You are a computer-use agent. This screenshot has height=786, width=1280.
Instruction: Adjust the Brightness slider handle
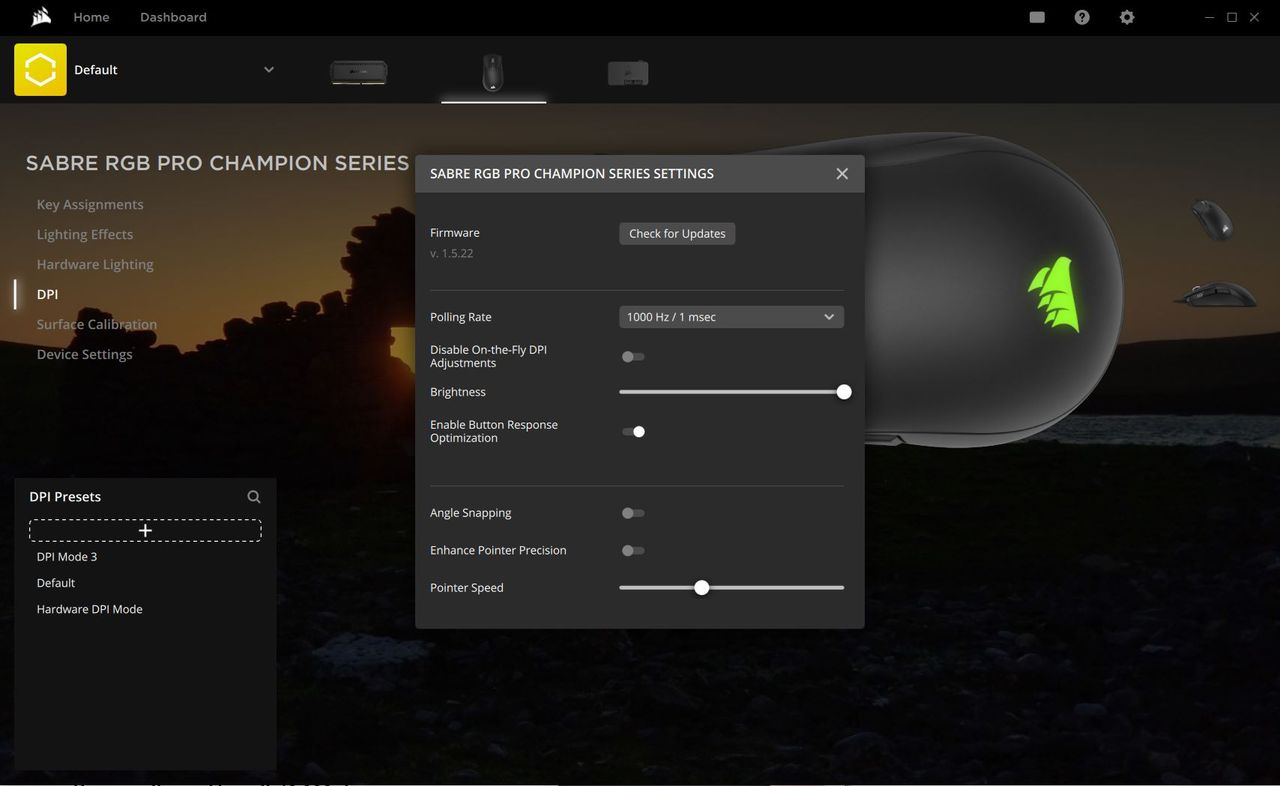click(x=844, y=392)
